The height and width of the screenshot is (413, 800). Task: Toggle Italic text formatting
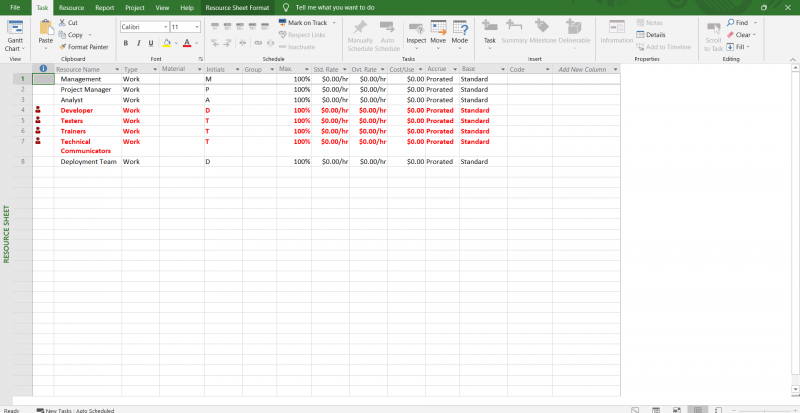coord(139,43)
